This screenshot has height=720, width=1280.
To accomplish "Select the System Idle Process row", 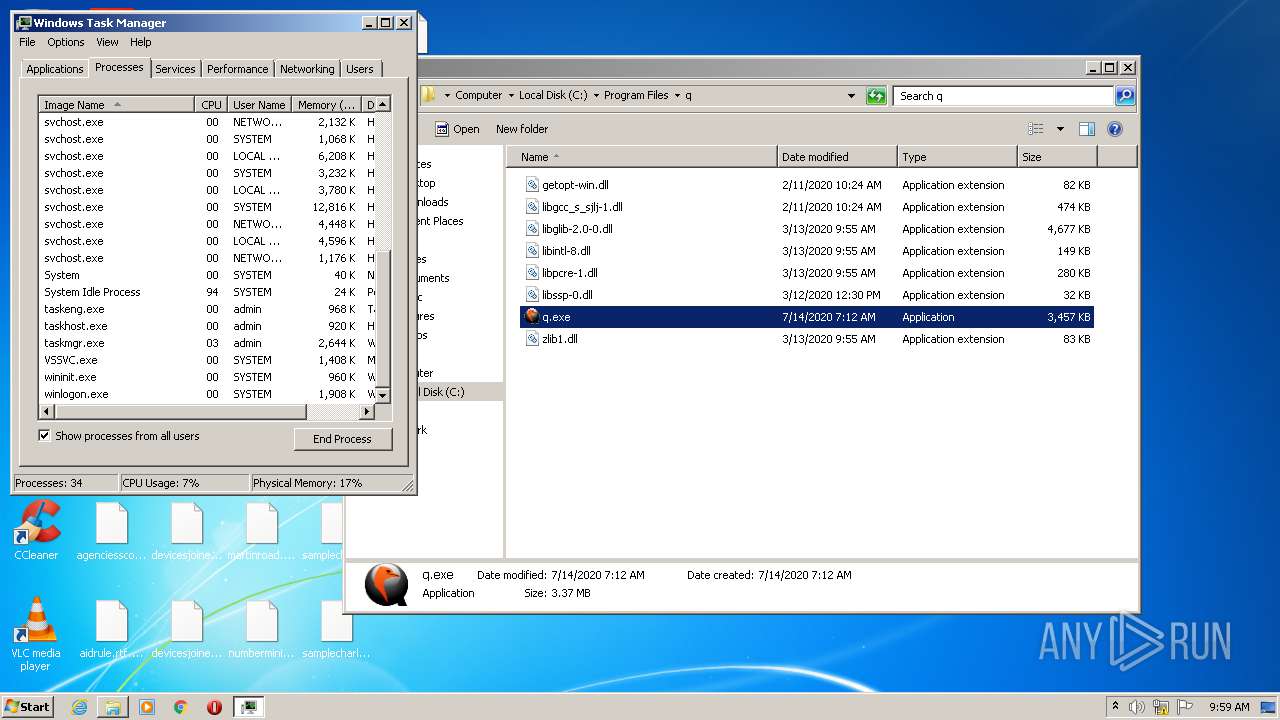I will (207, 292).
